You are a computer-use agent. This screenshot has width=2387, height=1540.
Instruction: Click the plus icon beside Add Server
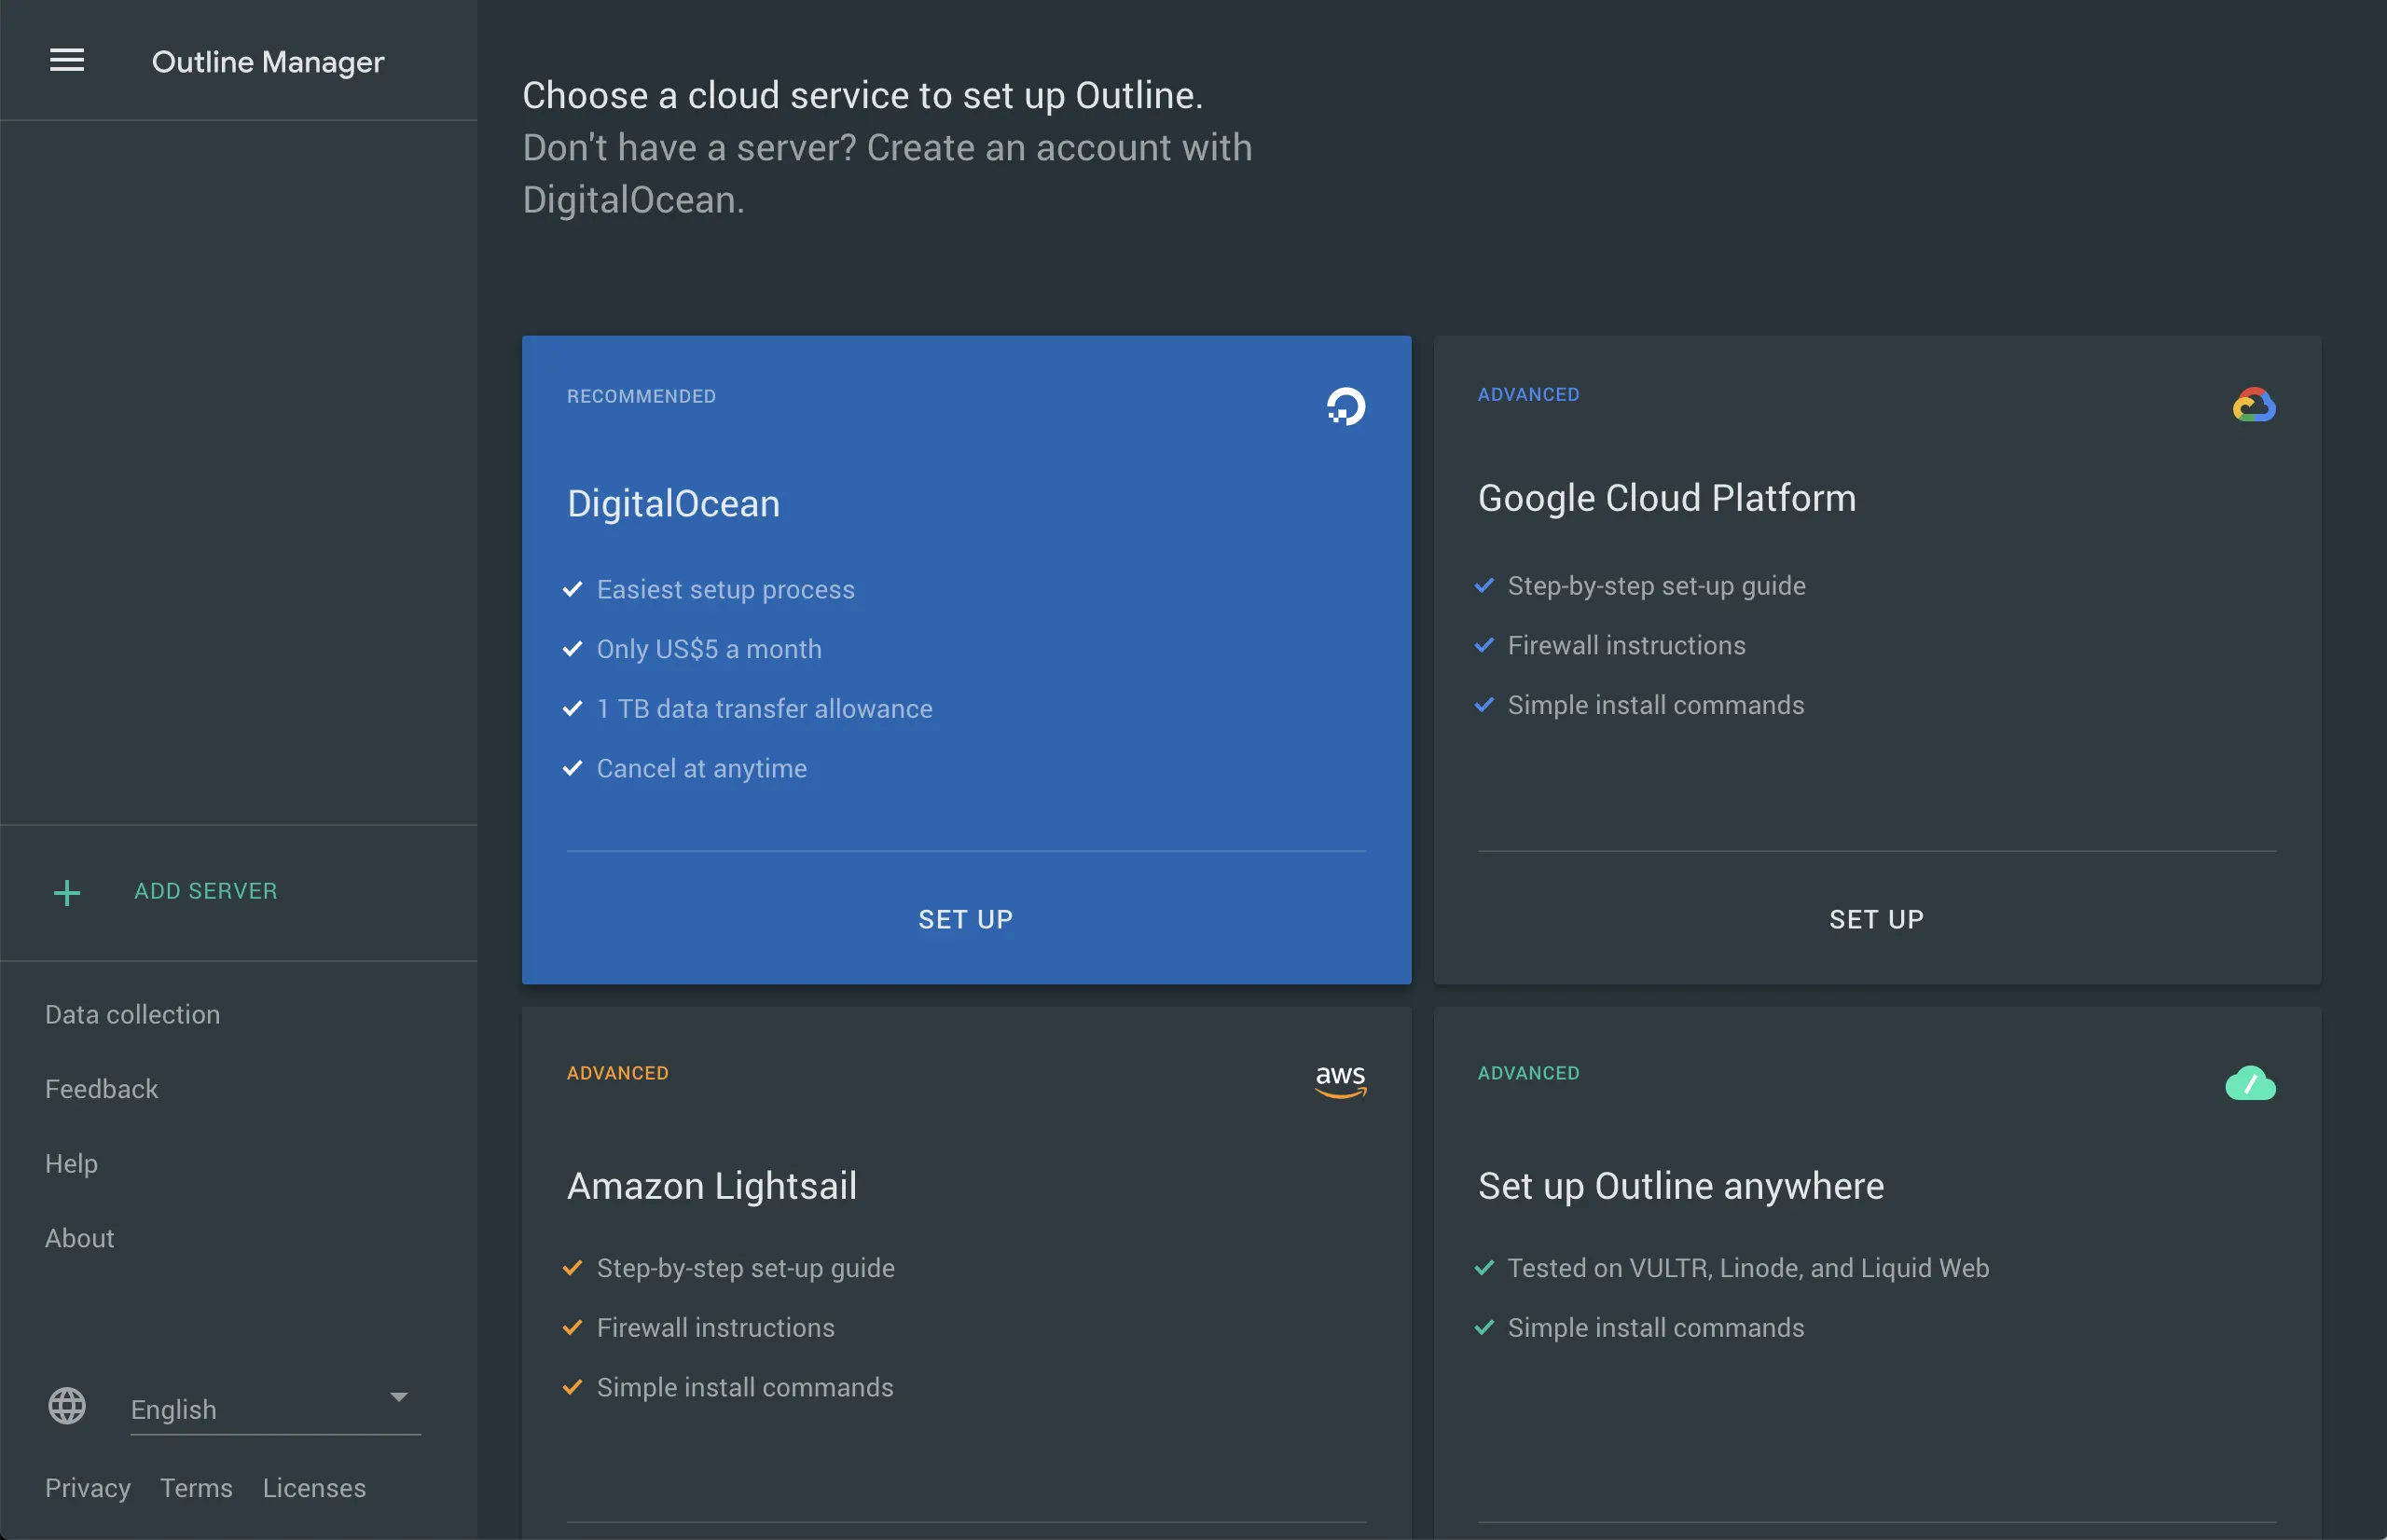point(67,892)
